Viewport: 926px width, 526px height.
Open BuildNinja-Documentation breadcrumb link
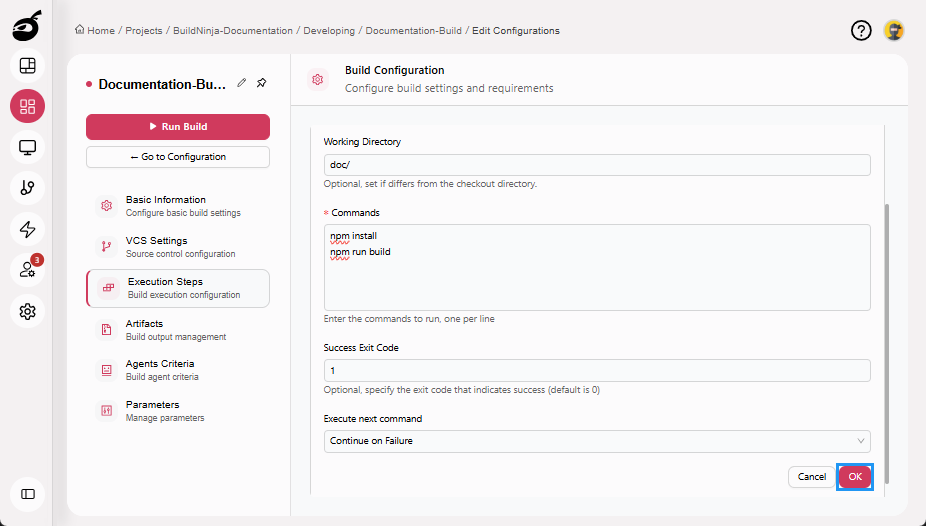point(233,31)
